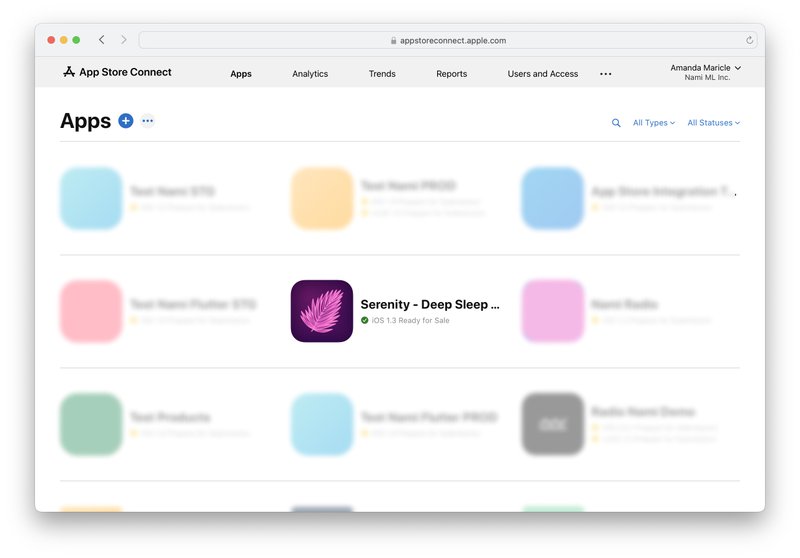Click the Nami ML Inc. team name
The width and height of the screenshot is (800, 558).
(x=707, y=78)
